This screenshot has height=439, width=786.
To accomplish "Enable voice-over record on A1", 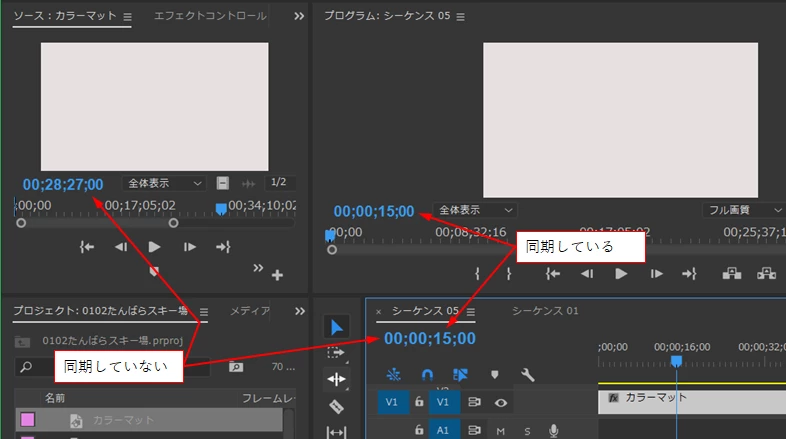I will click(553, 430).
